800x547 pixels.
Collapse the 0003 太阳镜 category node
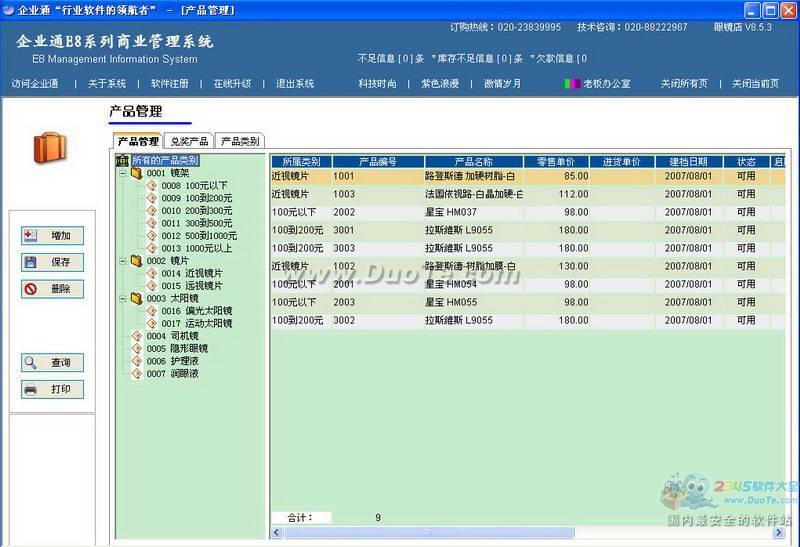[x=122, y=299]
